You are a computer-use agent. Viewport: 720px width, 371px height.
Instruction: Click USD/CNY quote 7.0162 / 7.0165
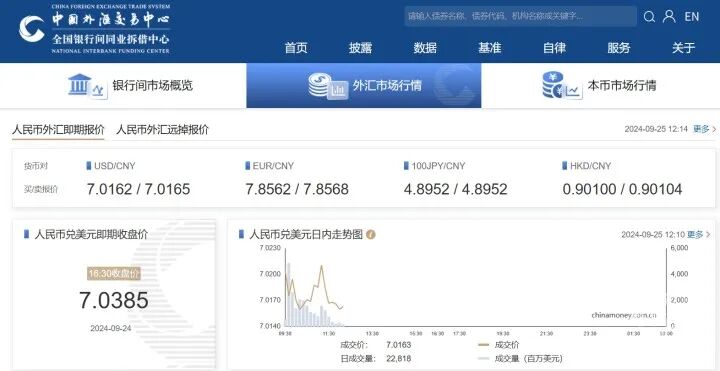click(x=138, y=189)
